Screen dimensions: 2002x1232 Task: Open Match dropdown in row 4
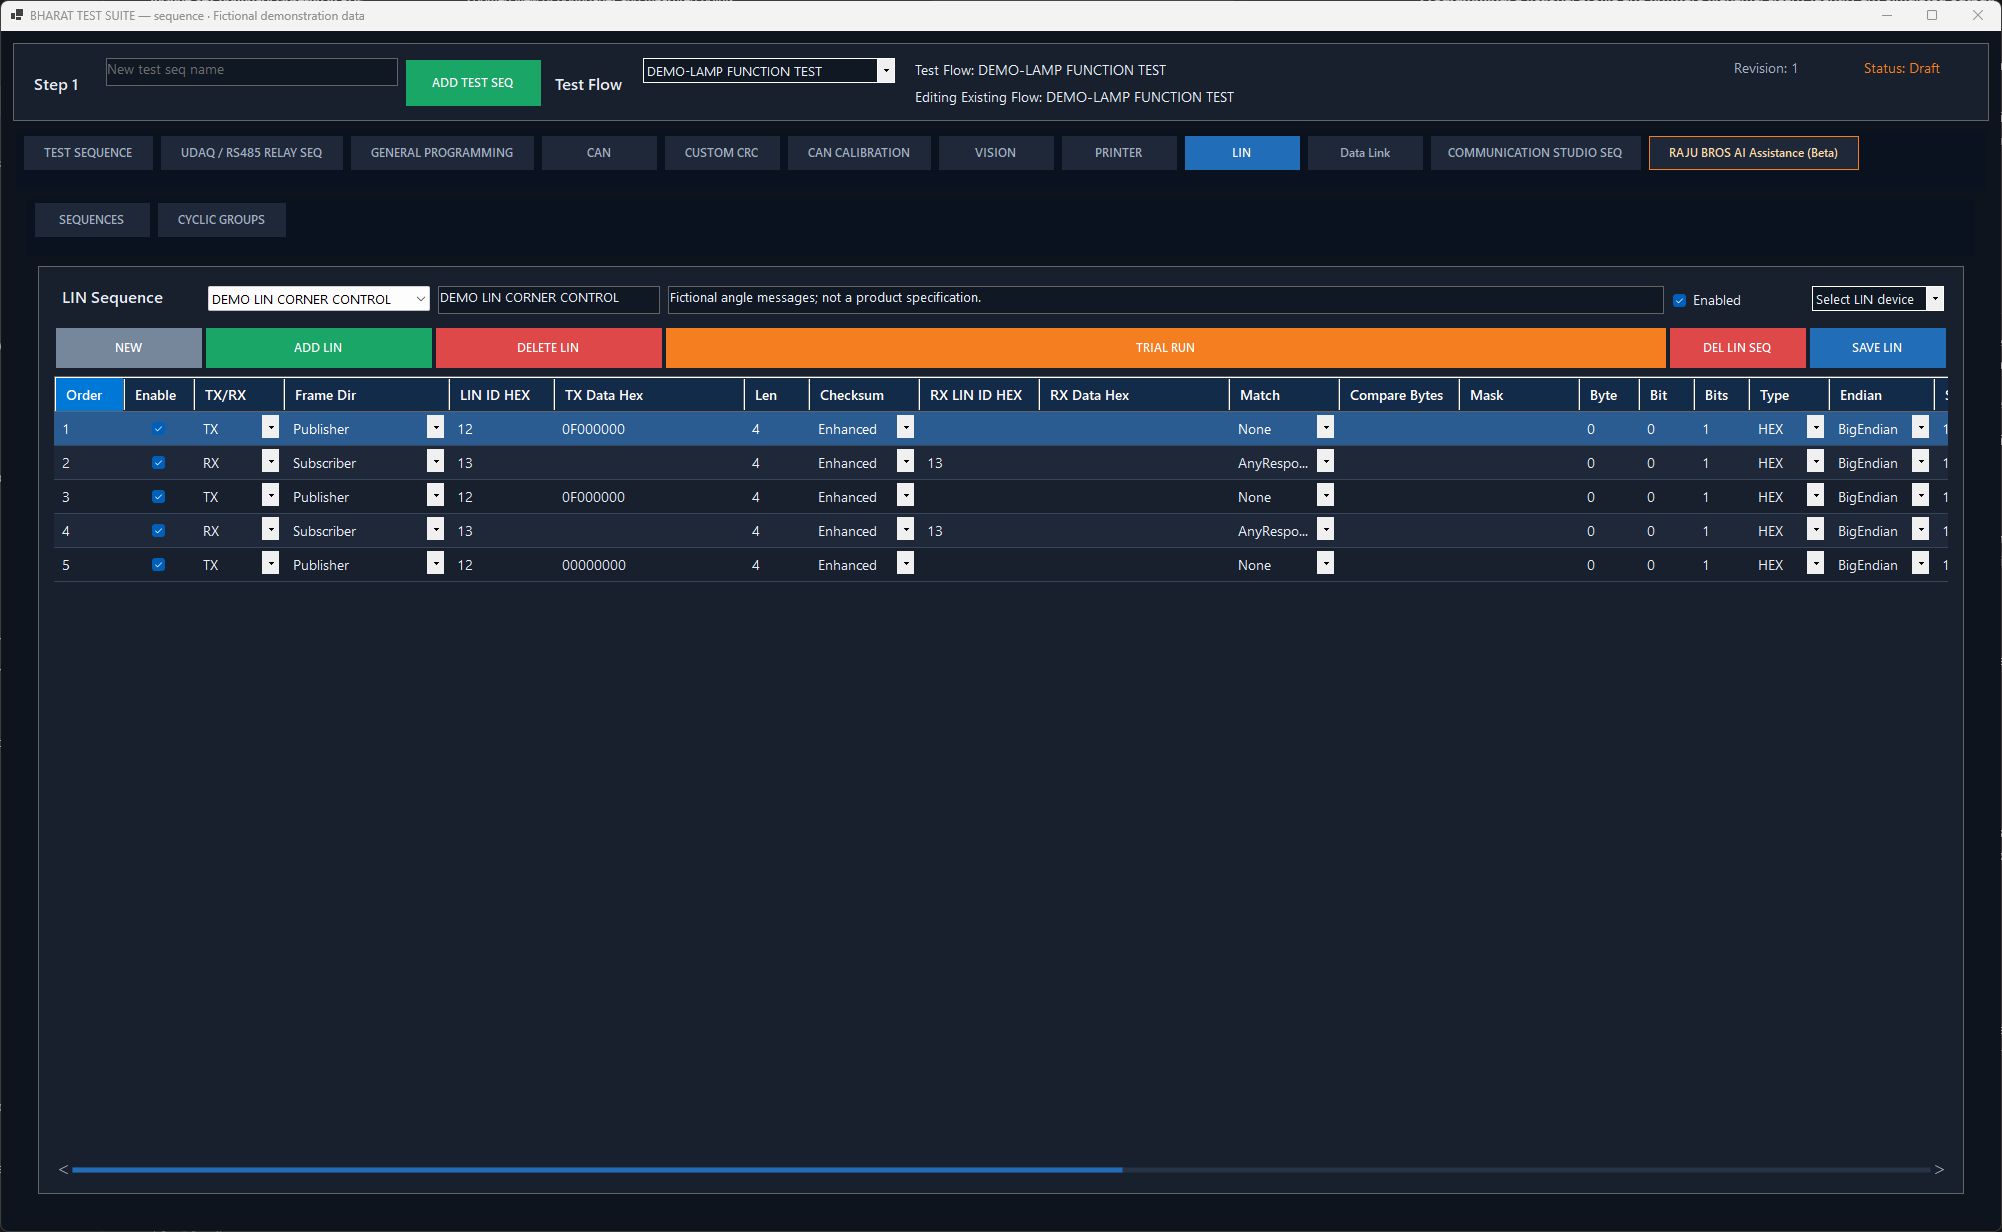coord(1325,530)
